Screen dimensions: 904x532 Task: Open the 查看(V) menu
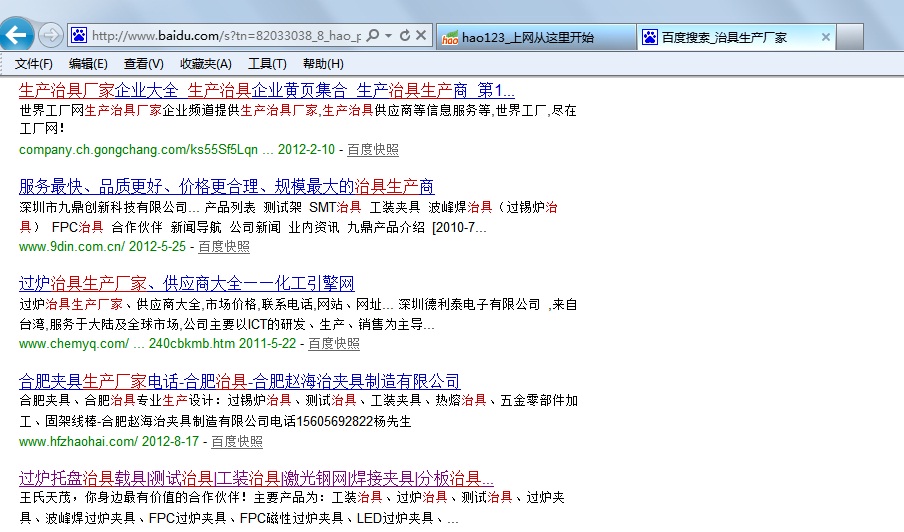tap(144, 64)
